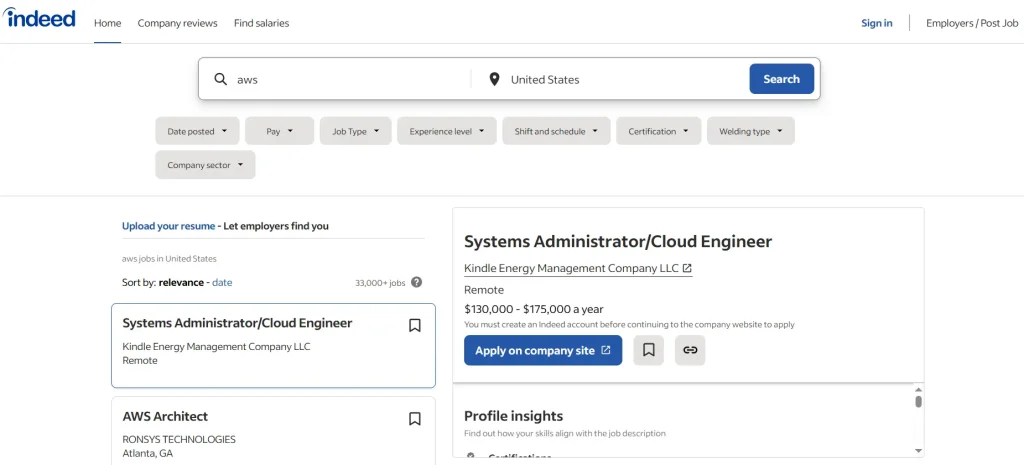Screen dimensions: 1024x465
Task: Open Find salaries page
Action: click(x=261, y=23)
